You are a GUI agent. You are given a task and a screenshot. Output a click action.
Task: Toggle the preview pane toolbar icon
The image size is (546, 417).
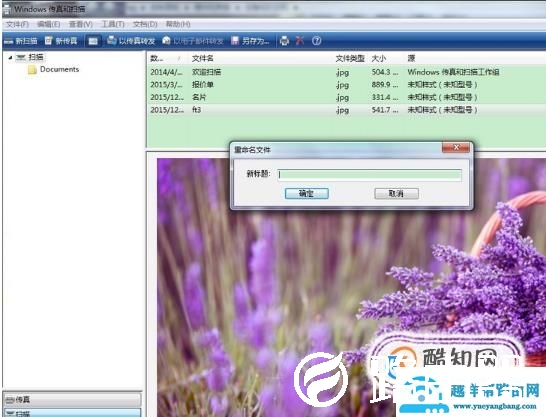[x=93, y=41]
